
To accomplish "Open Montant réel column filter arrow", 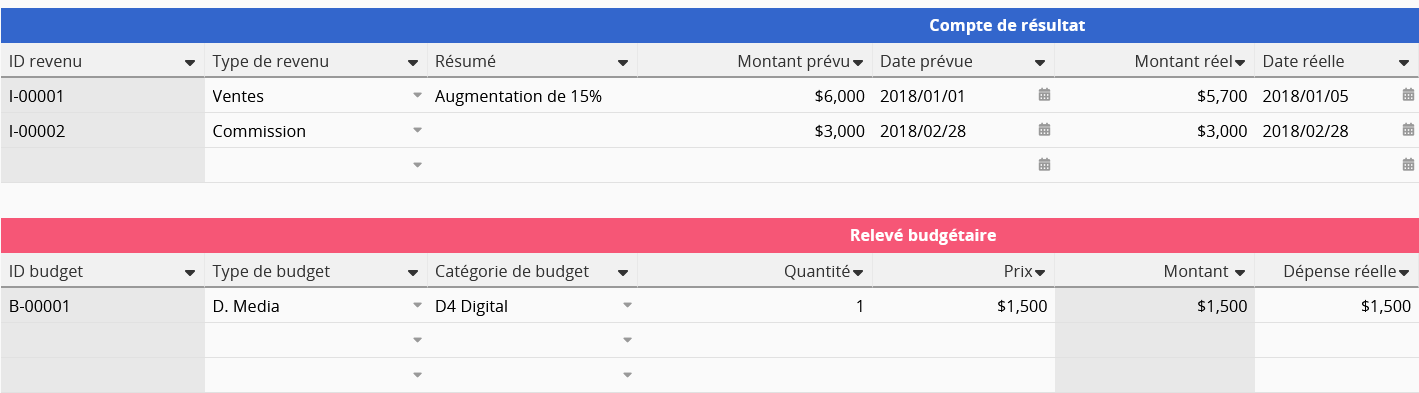I will point(1240,63).
